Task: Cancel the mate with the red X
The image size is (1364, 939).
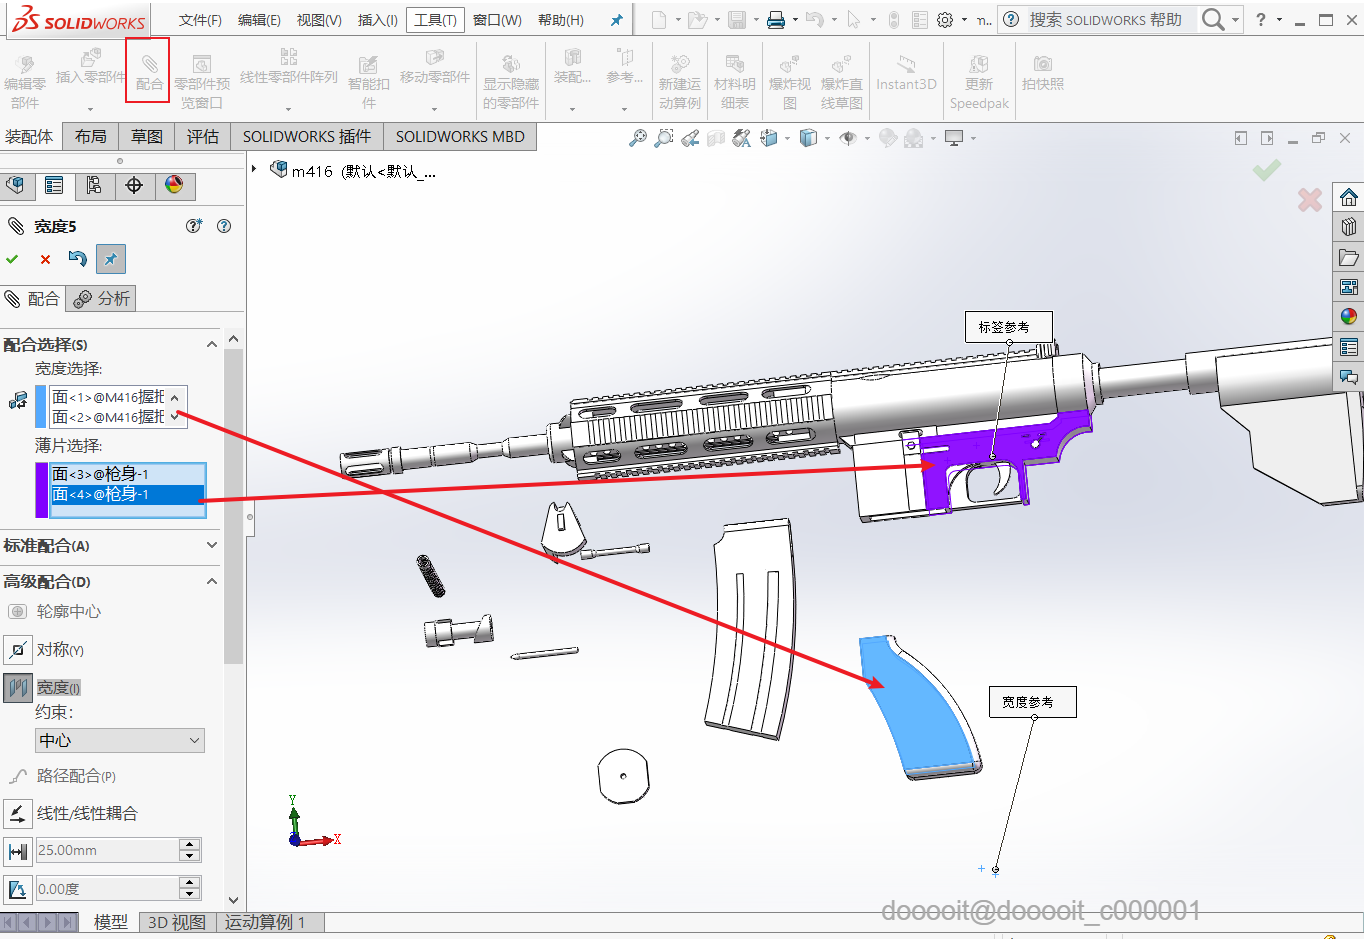Action: click(x=45, y=260)
